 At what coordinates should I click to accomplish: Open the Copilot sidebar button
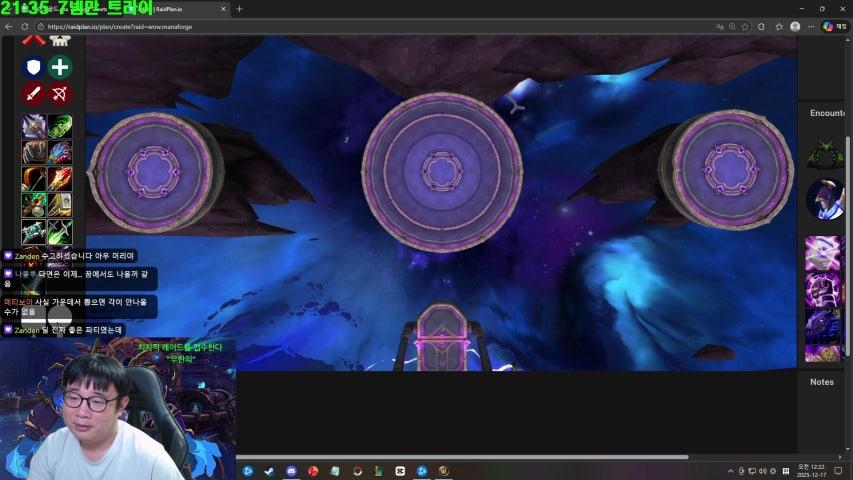click(x=835, y=27)
